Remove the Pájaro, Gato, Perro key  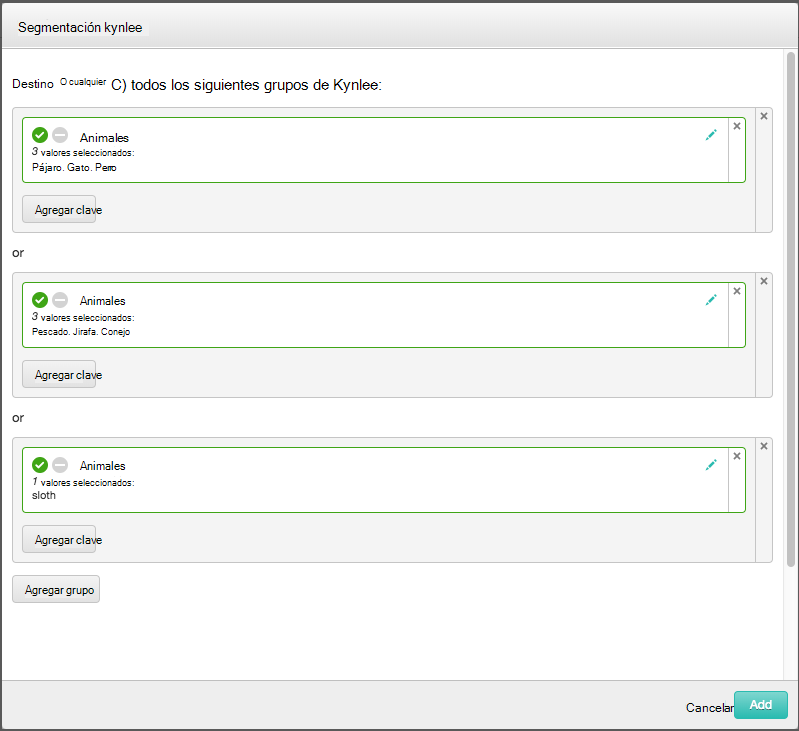pos(737,126)
